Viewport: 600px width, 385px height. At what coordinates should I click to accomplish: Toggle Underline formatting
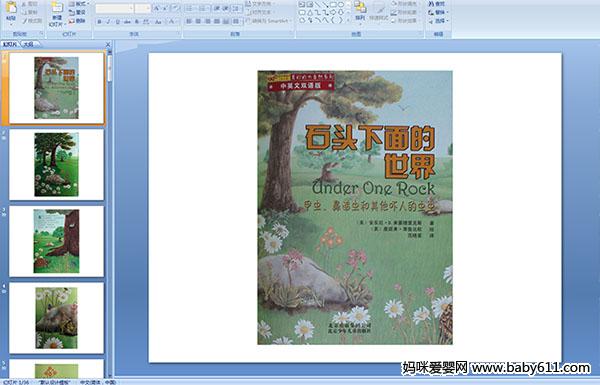click(117, 22)
